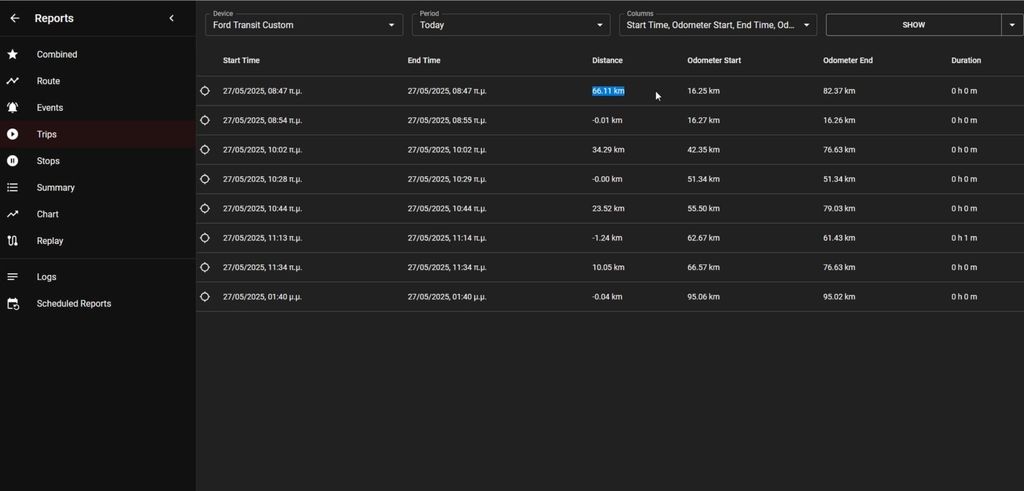Open the Combined report star icon
The image size is (1024, 491).
pyautogui.click(x=13, y=54)
